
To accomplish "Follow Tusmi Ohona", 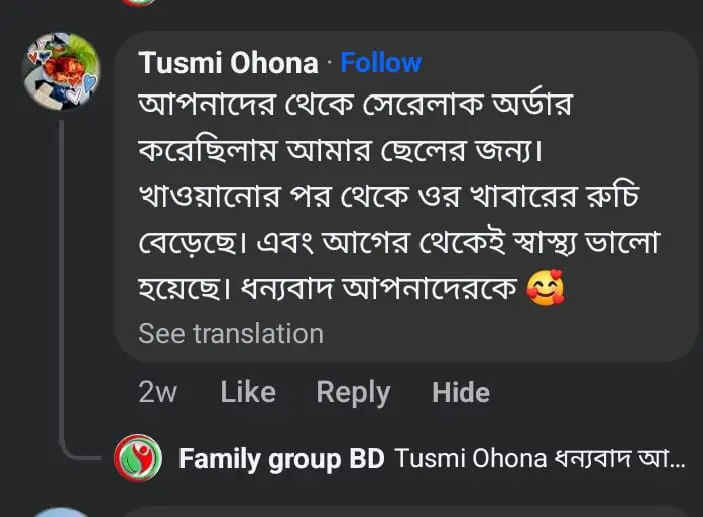I will tap(381, 63).
